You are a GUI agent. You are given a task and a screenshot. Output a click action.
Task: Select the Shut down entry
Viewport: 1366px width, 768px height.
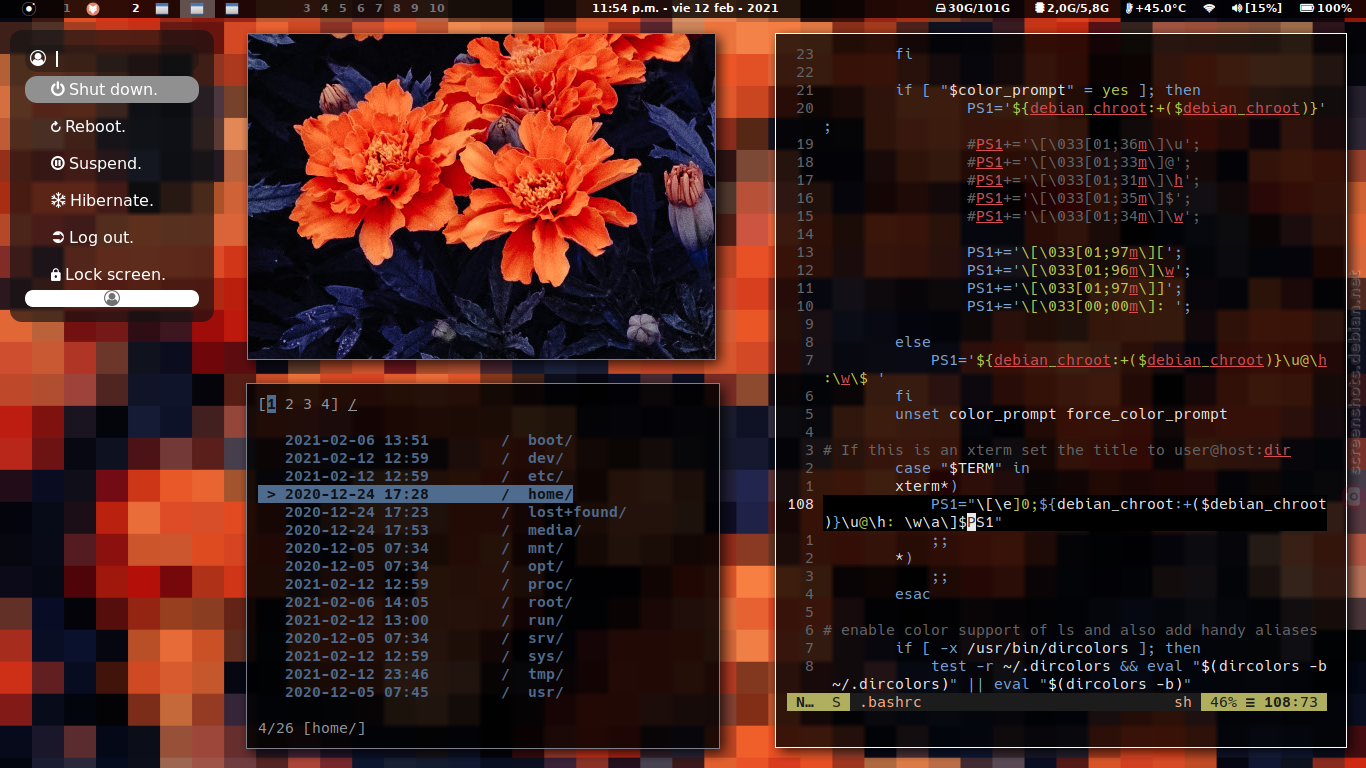click(x=112, y=89)
